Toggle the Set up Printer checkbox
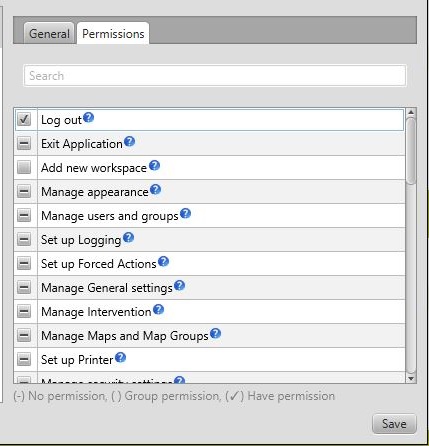 (x=24, y=359)
